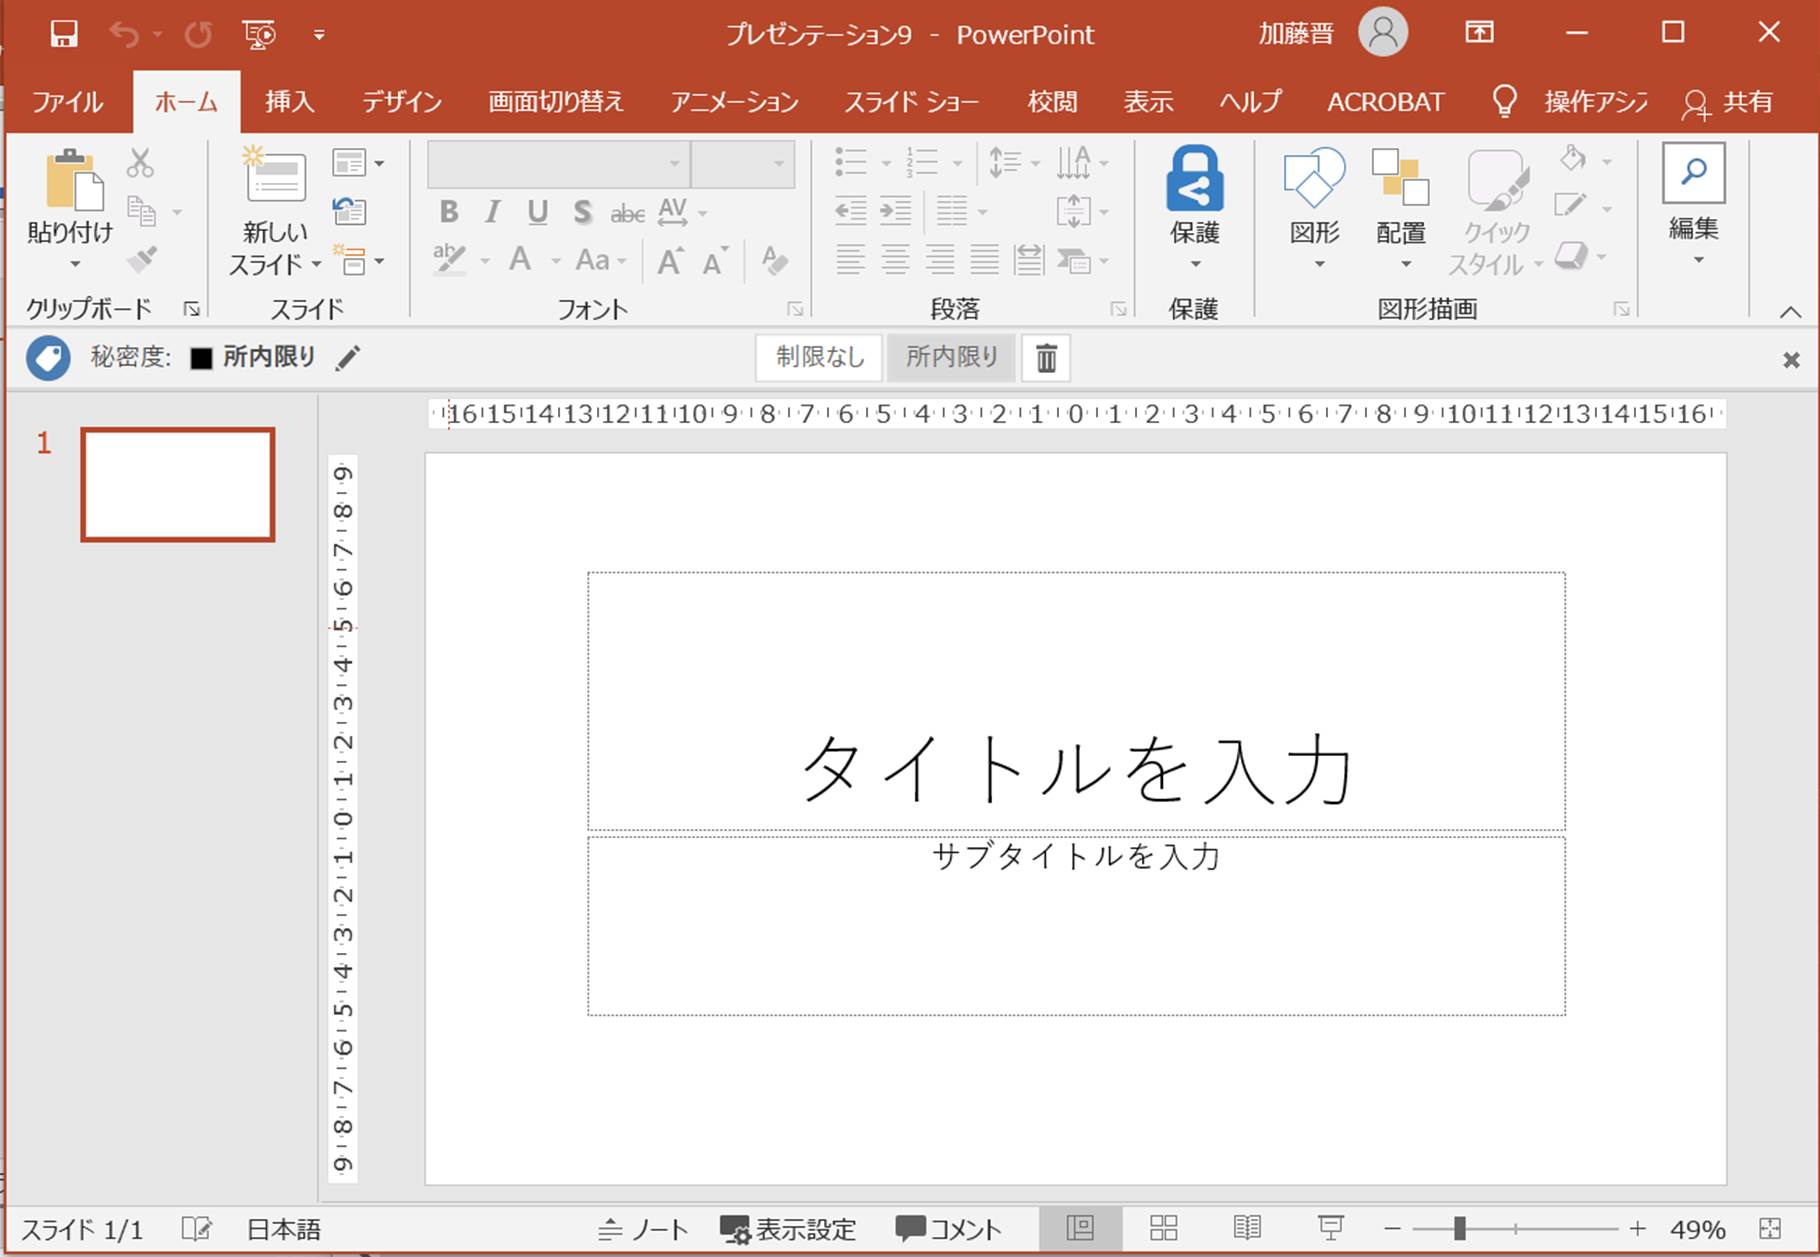Open the Shapes gallery icon

[1313, 180]
